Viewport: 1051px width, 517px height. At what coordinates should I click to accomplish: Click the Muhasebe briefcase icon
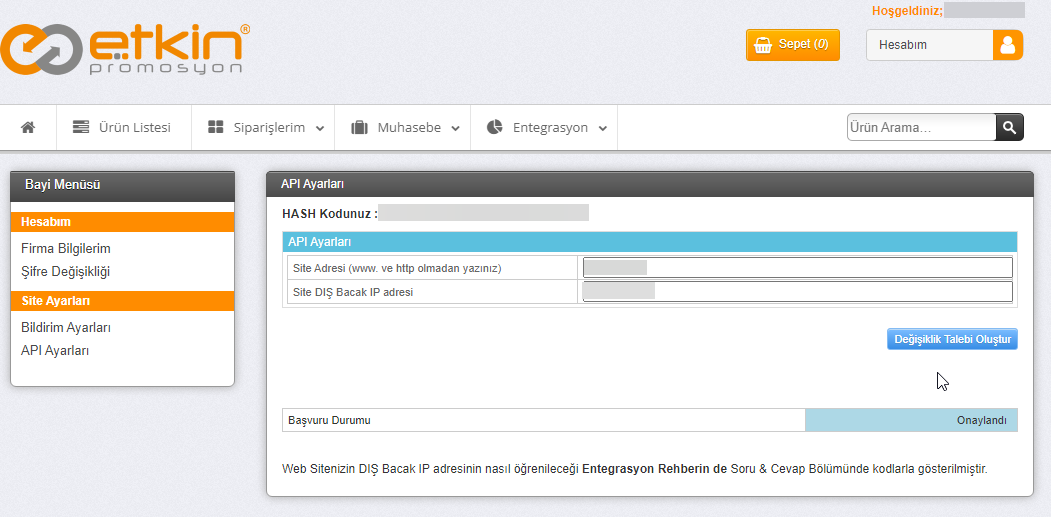(359, 127)
